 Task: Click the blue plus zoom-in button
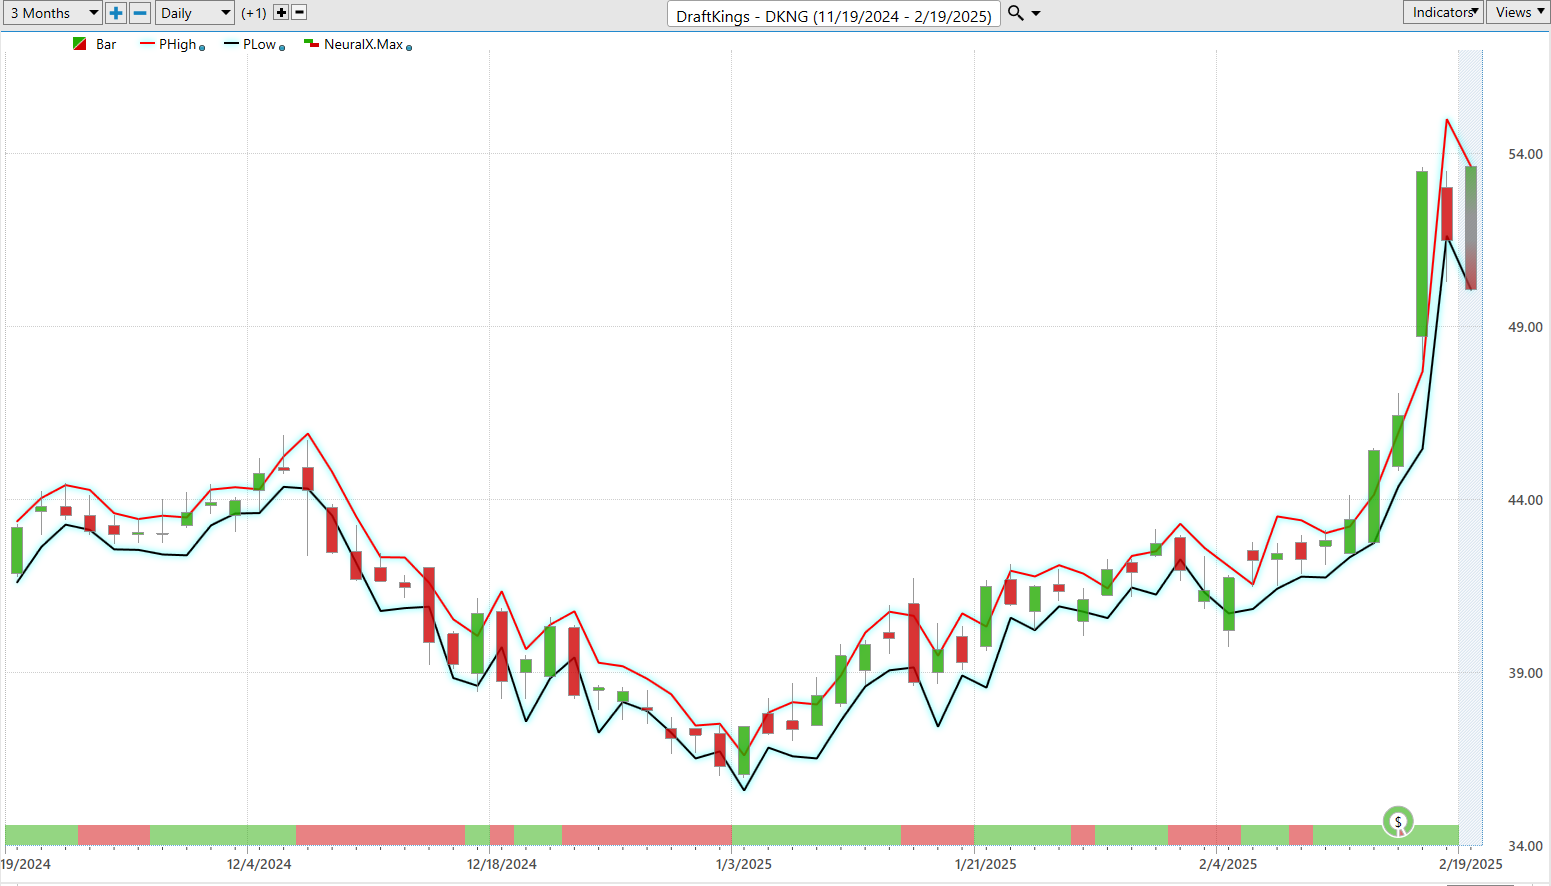(116, 13)
